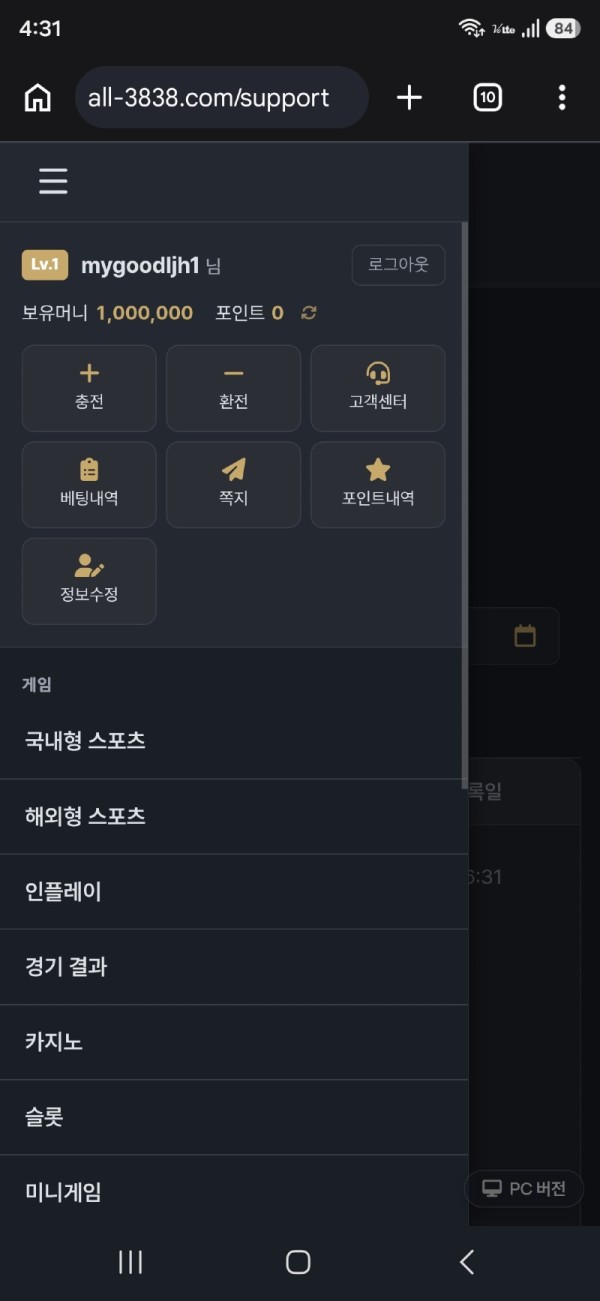This screenshot has height=1301, width=600.
Task: Select 해외형 스포츠 menu item
Action: [234, 816]
